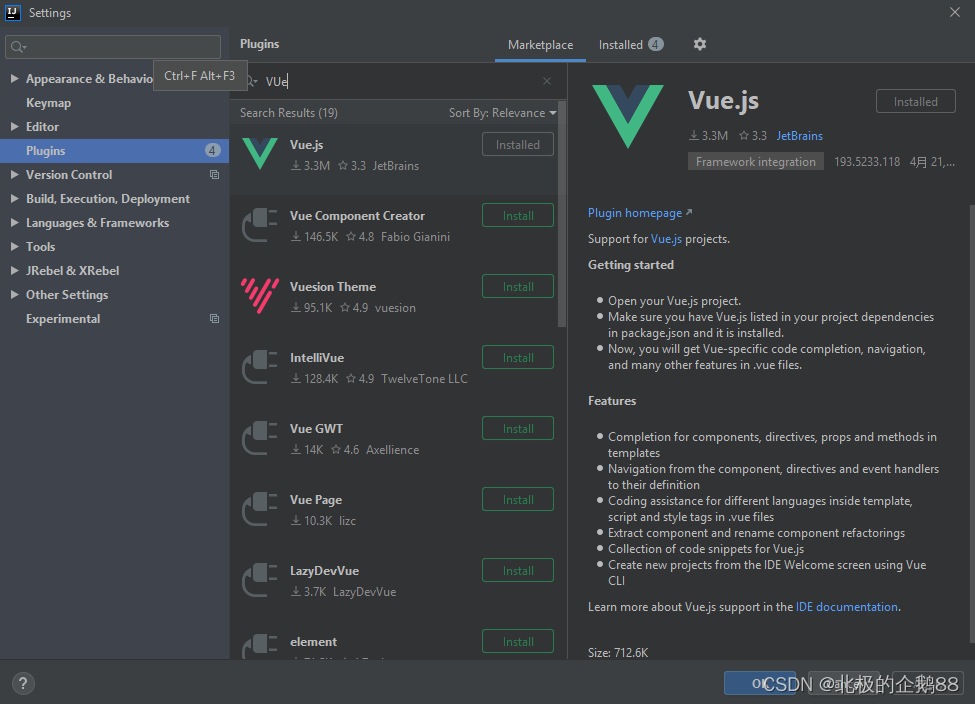Close the Settings dialog window
The height and width of the screenshot is (704, 975).
pyautogui.click(x=954, y=12)
